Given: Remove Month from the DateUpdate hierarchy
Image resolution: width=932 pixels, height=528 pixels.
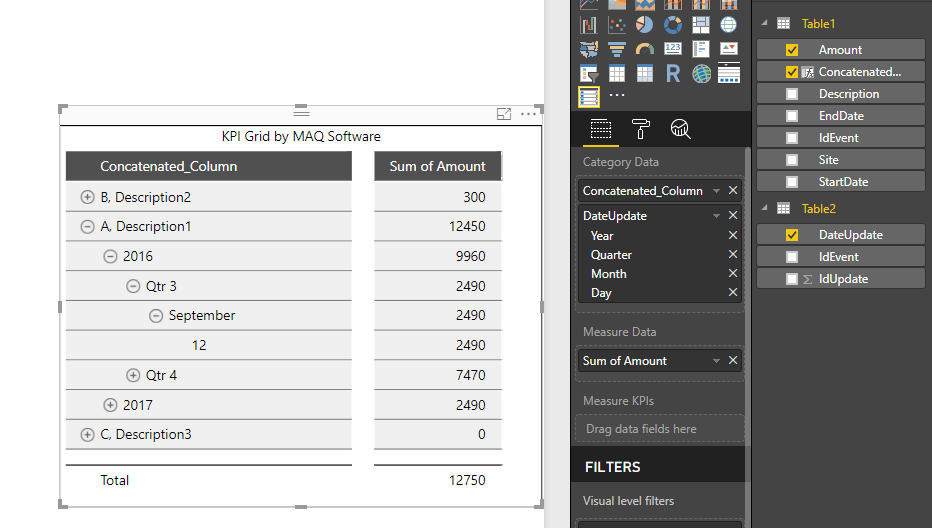Looking at the screenshot, I should tap(733, 274).
